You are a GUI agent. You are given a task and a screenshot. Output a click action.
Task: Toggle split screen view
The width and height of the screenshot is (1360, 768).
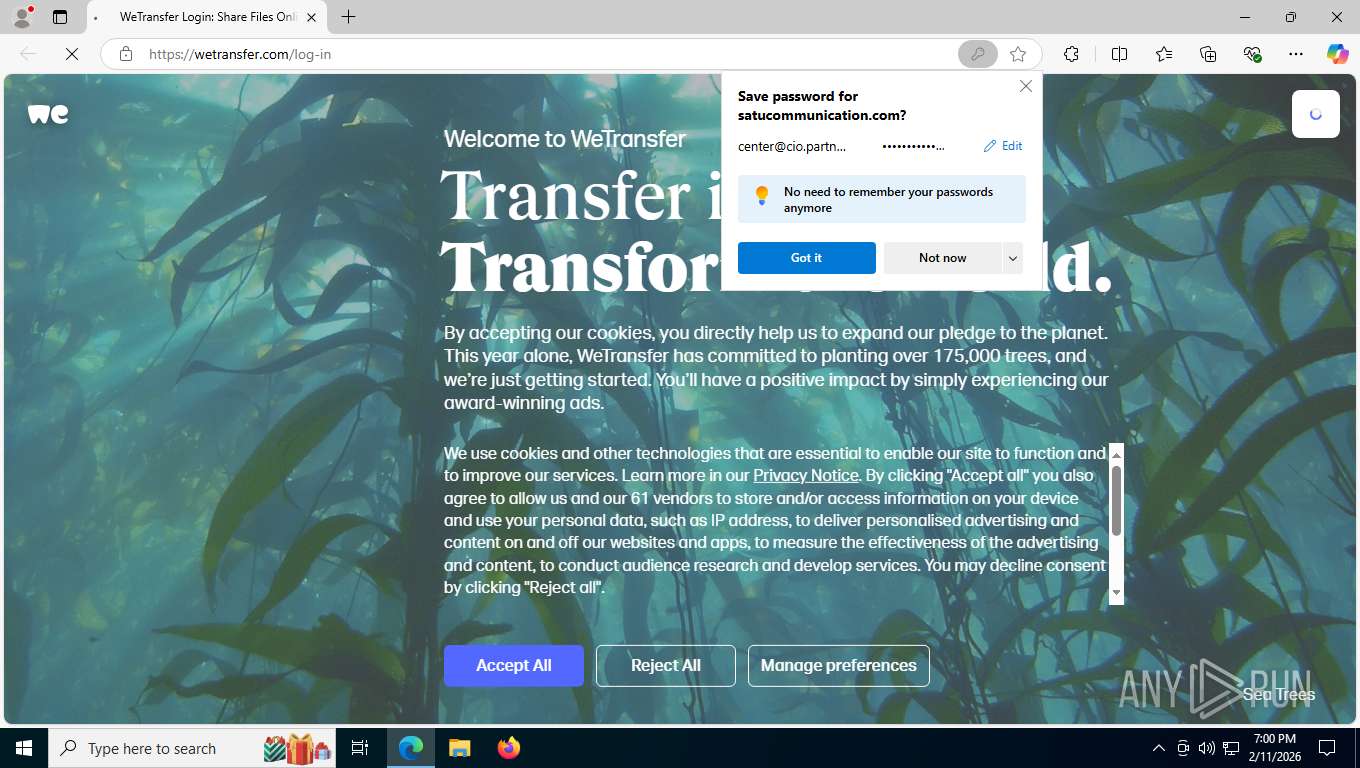click(1119, 54)
